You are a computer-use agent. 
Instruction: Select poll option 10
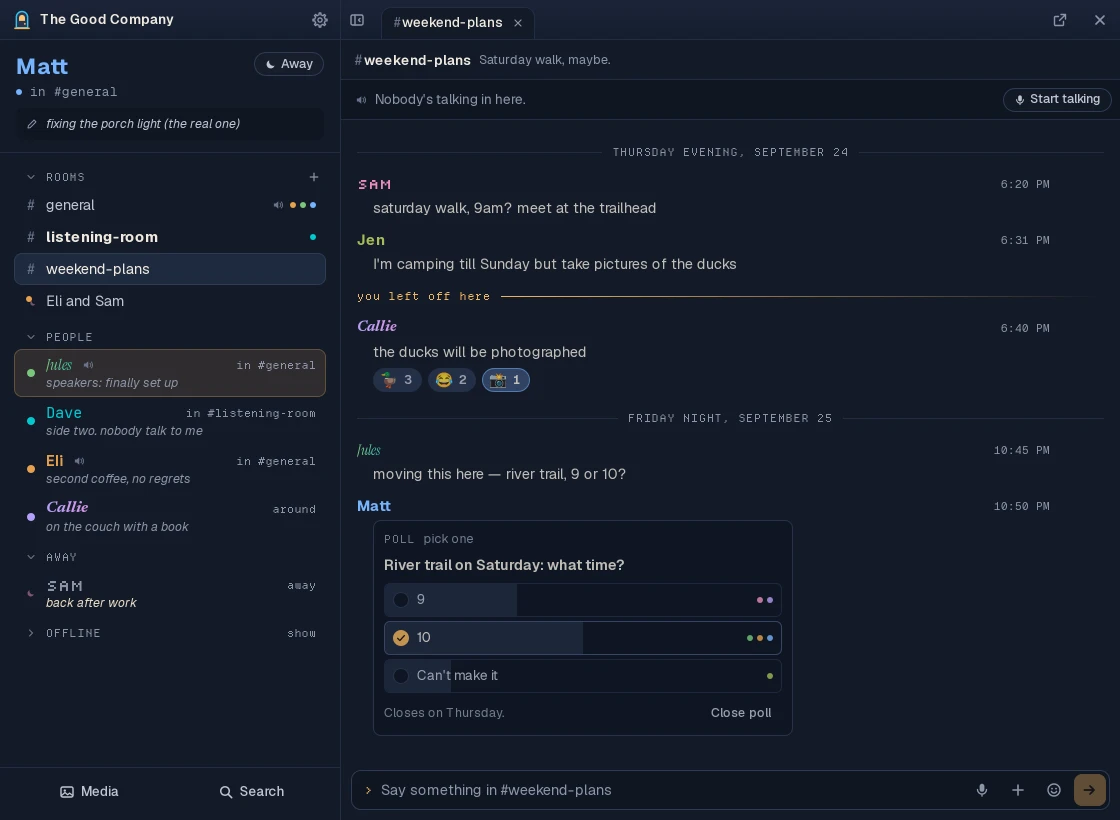[582, 638]
